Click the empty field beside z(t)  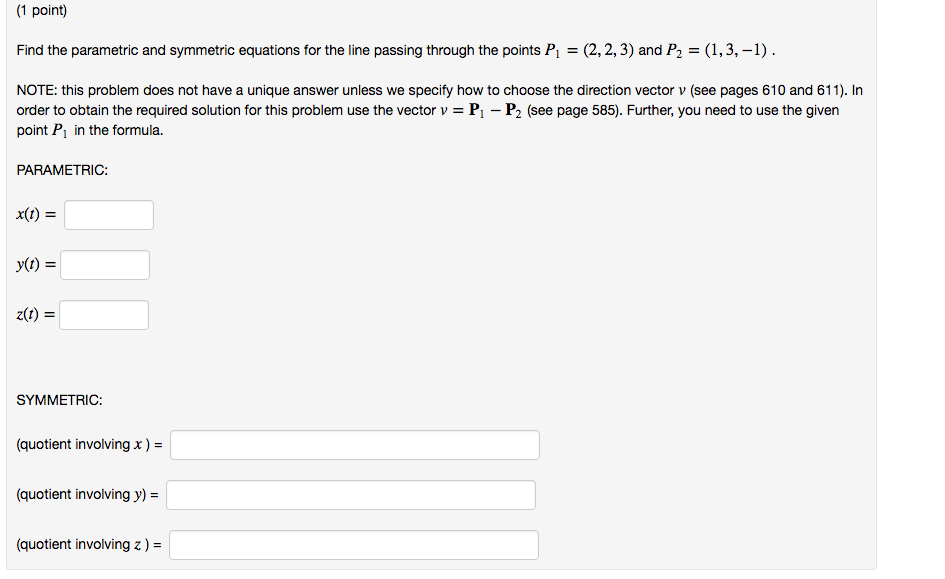click(104, 314)
